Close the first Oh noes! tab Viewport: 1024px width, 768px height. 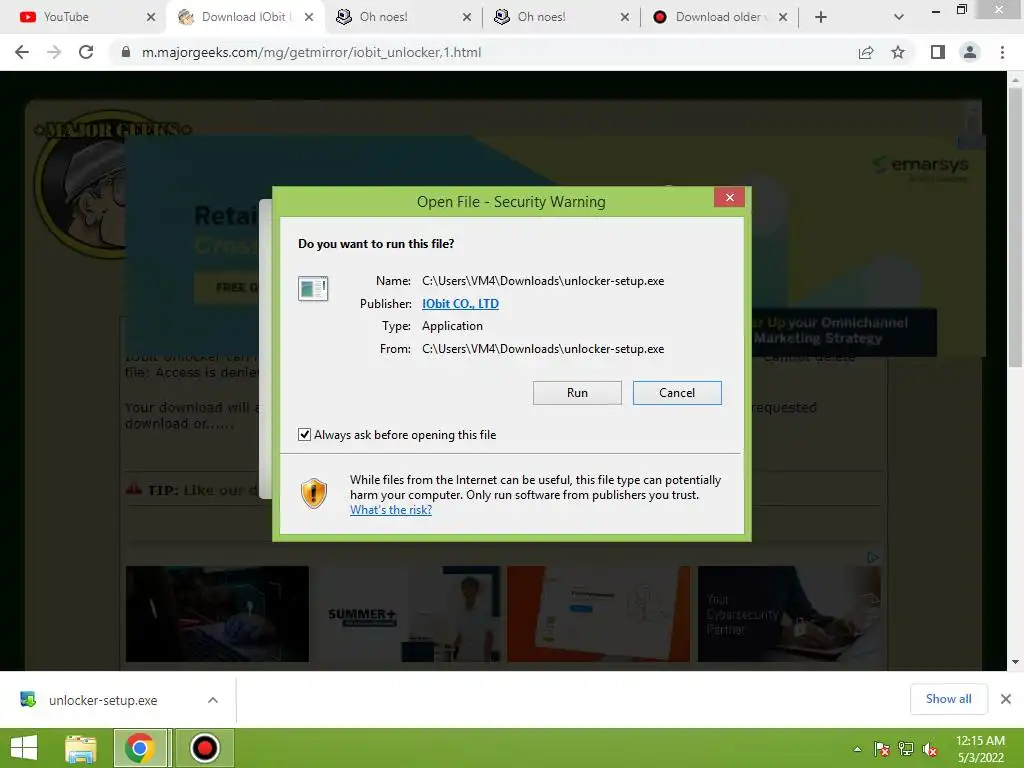(x=467, y=17)
